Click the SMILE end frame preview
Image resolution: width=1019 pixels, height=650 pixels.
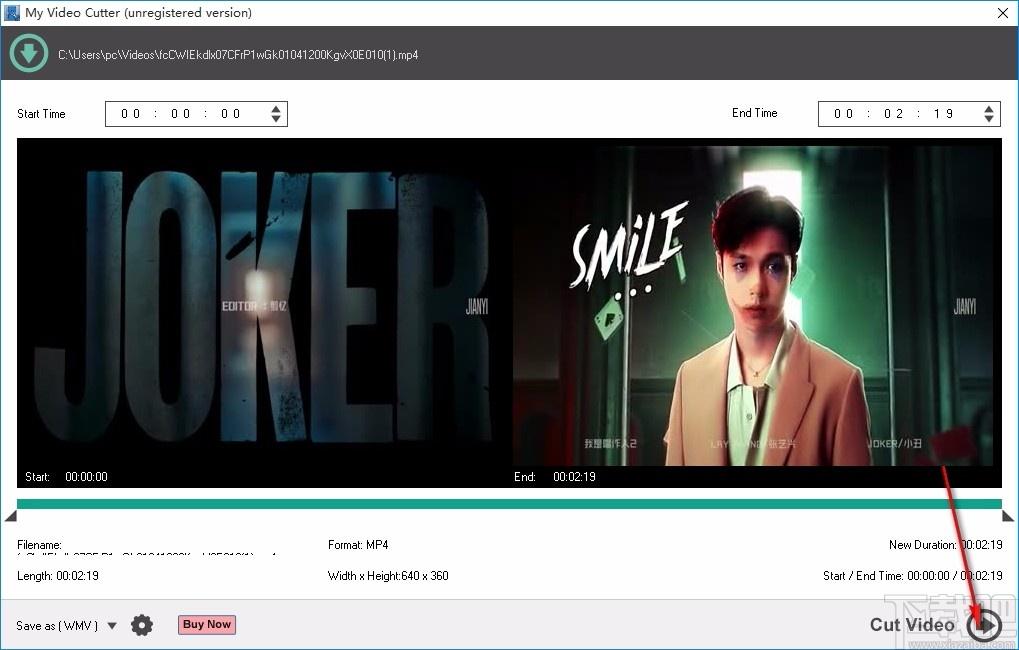(x=753, y=306)
